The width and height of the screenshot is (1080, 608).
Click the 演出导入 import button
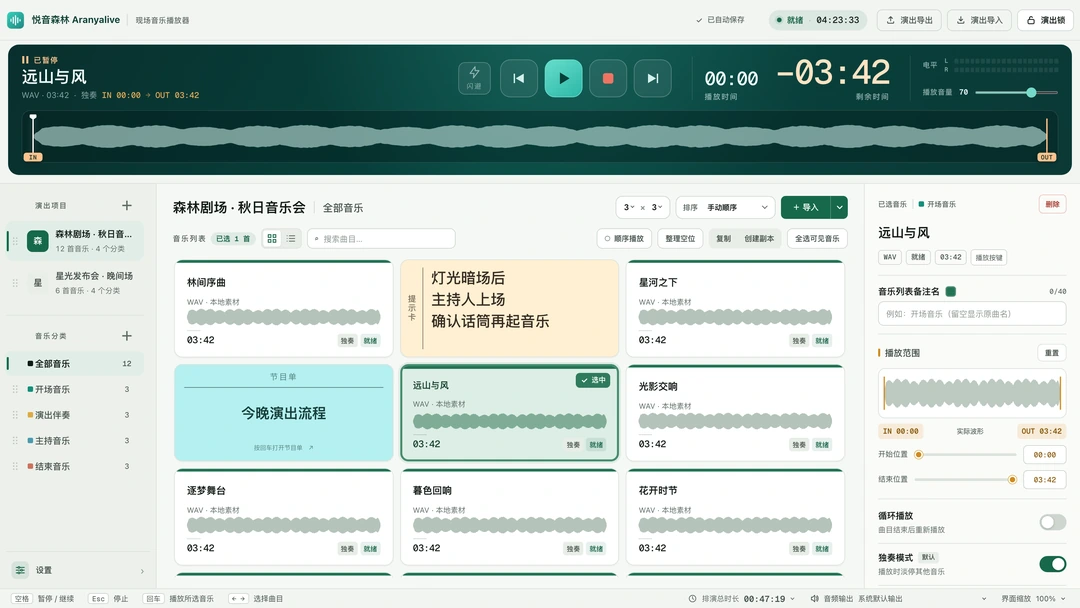(x=979, y=20)
